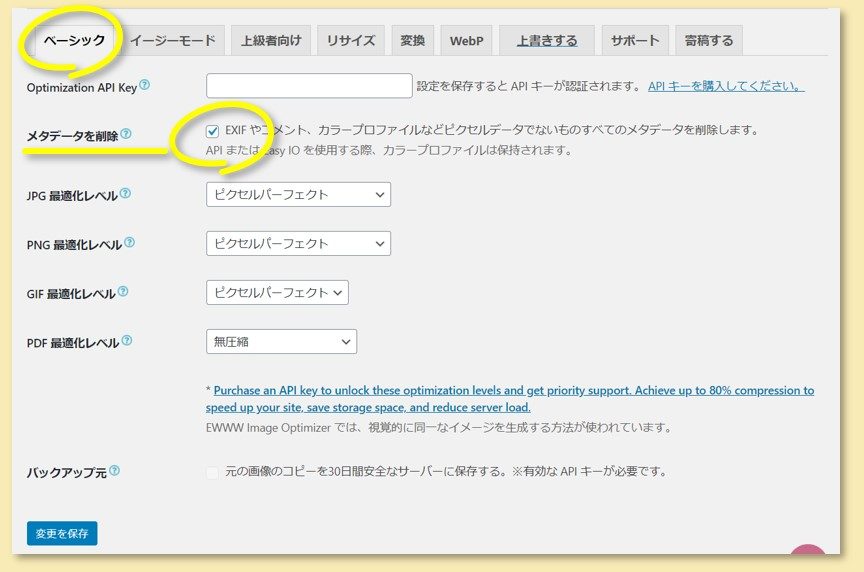Switch to the 上級者向け tab
864x572 pixels.
pos(271,40)
